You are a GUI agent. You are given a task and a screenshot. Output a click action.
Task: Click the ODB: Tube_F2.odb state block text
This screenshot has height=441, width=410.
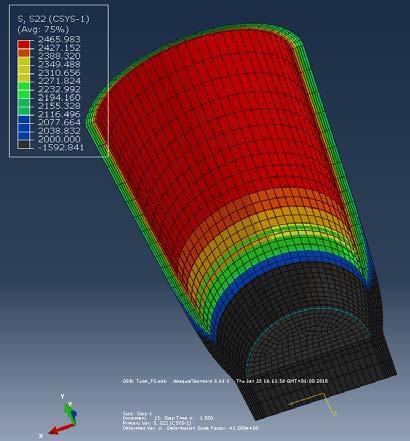tap(144, 381)
